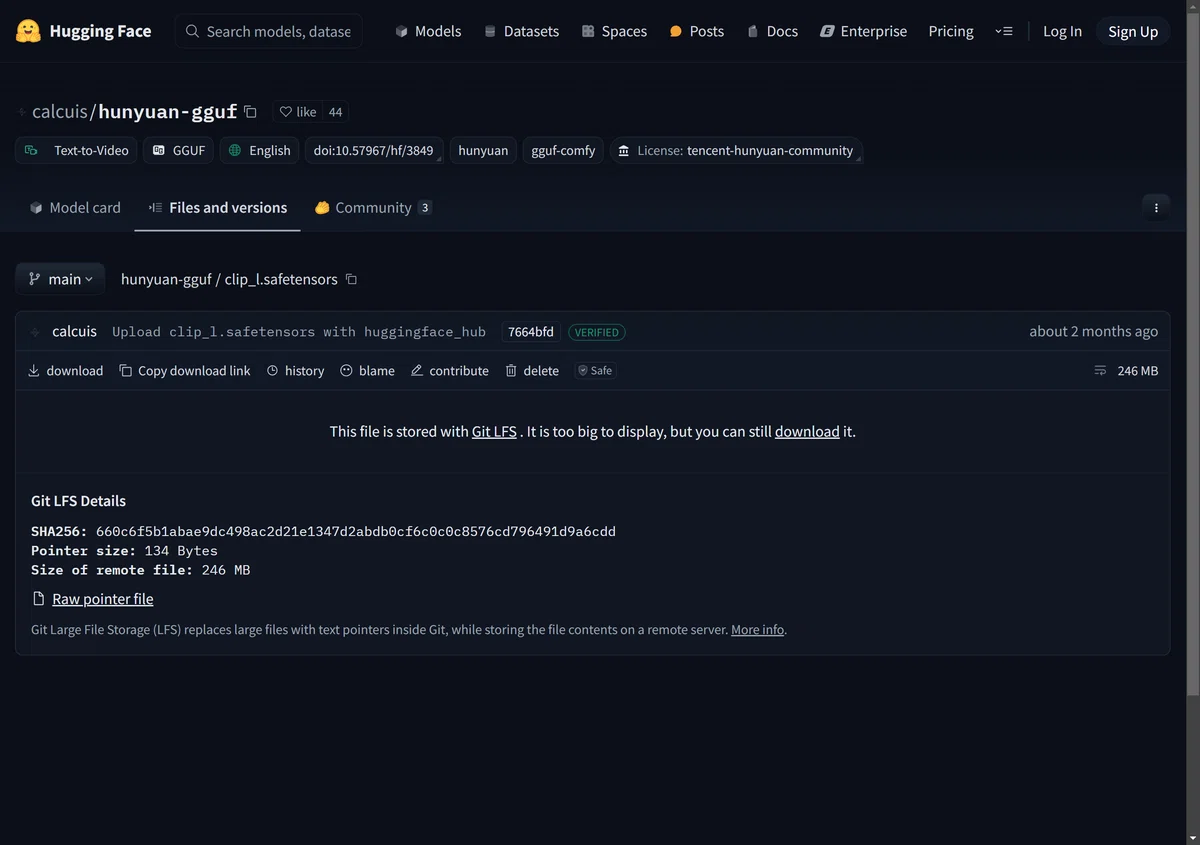
Task: Open the Datasets page
Action: (x=521, y=31)
